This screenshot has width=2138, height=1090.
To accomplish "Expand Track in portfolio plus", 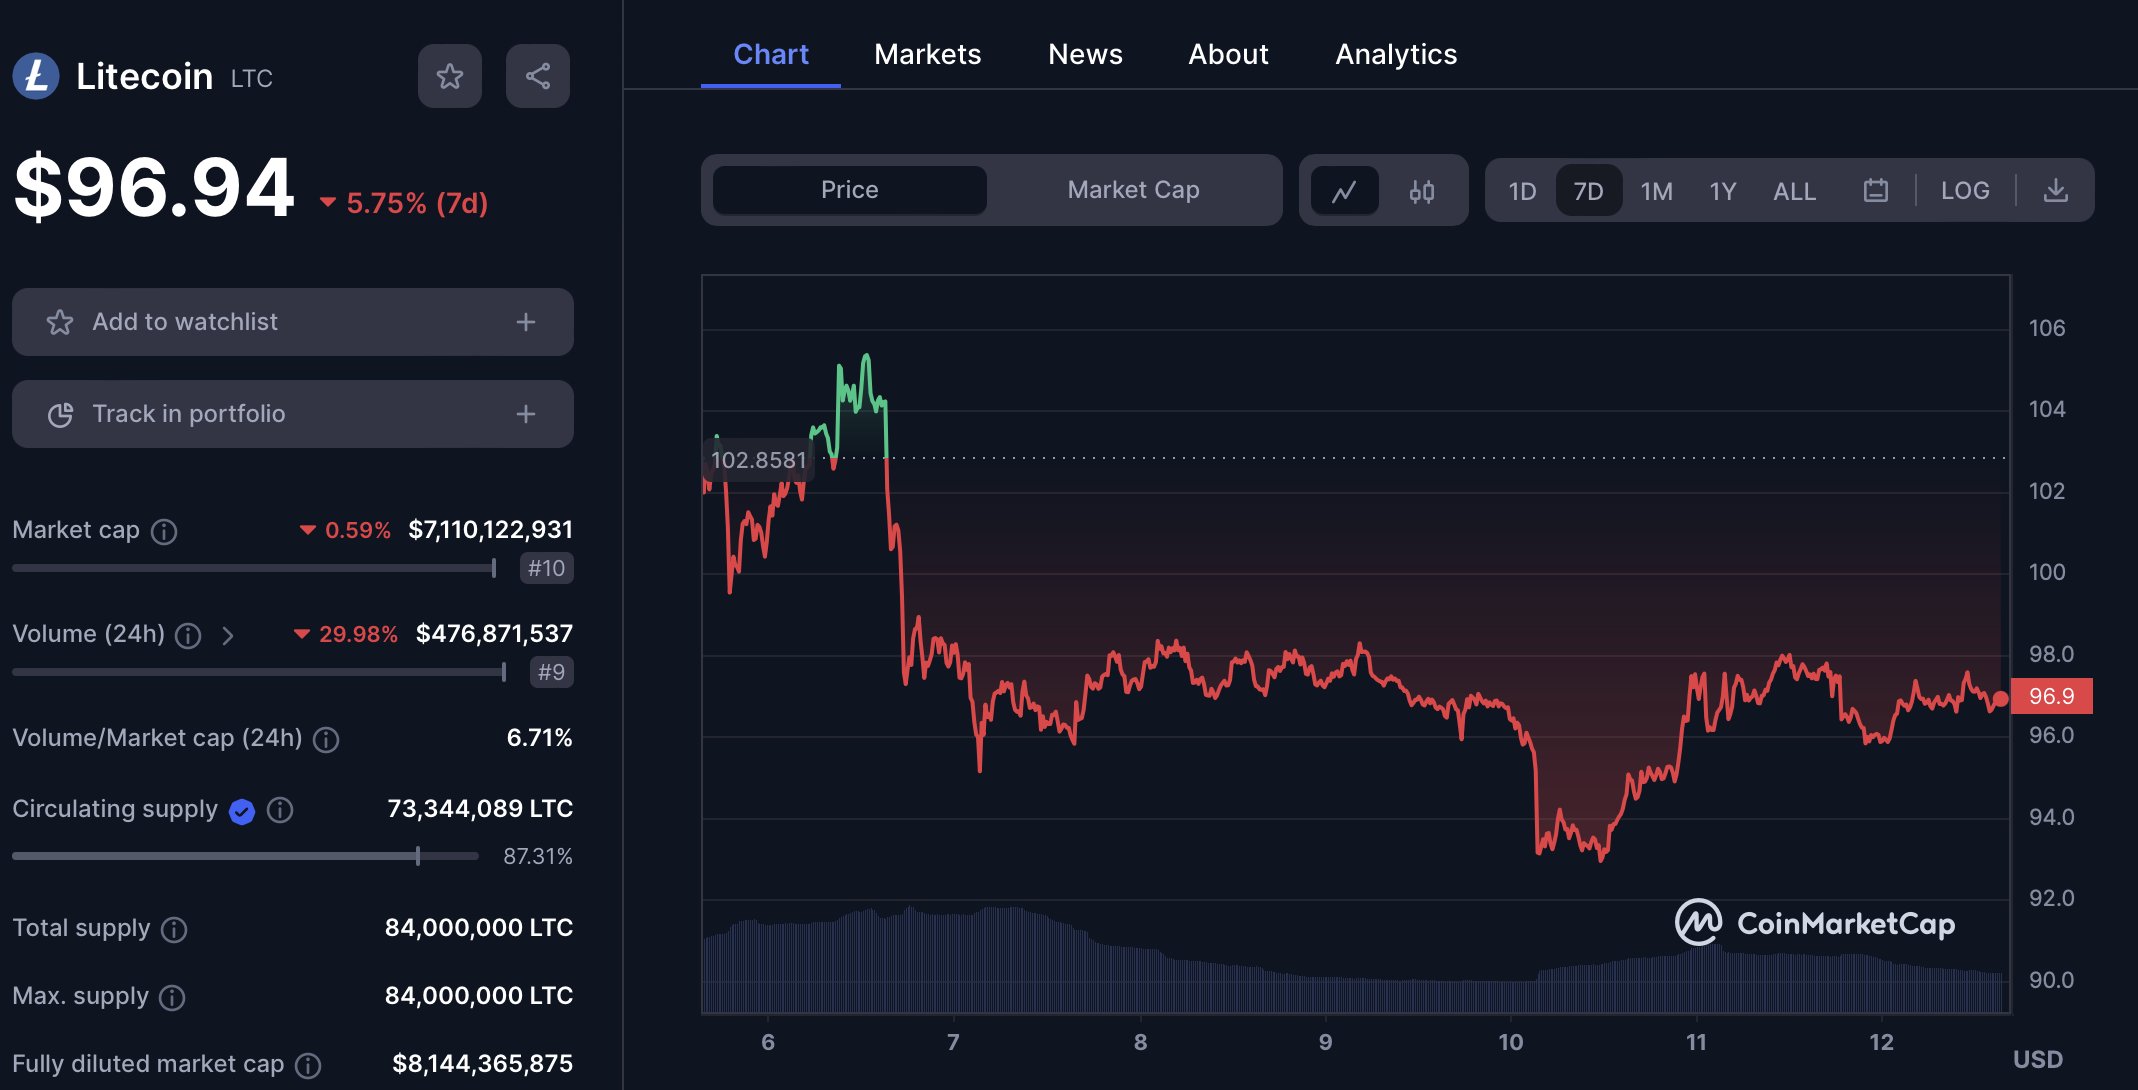I will click(526, 414).
